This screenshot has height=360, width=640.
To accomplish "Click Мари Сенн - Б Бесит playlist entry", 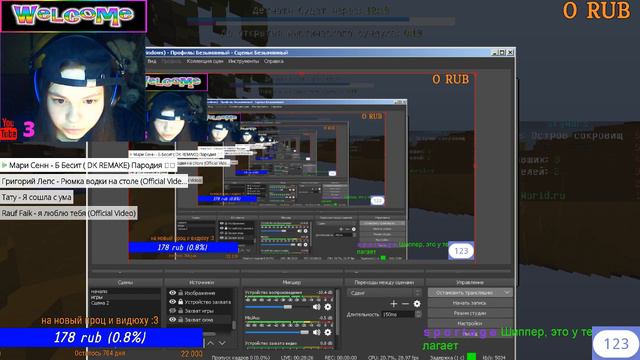I will (x=88, y=165).
